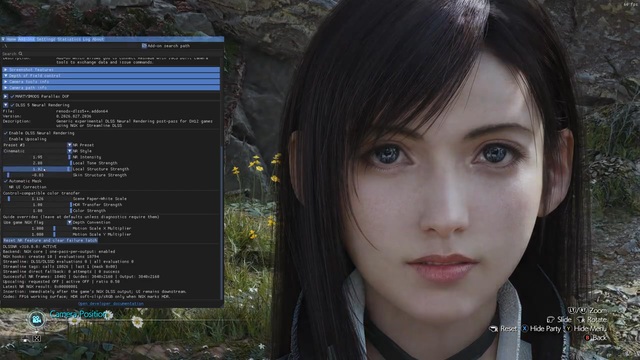Click the Add-on search path icon

(144, 46)
